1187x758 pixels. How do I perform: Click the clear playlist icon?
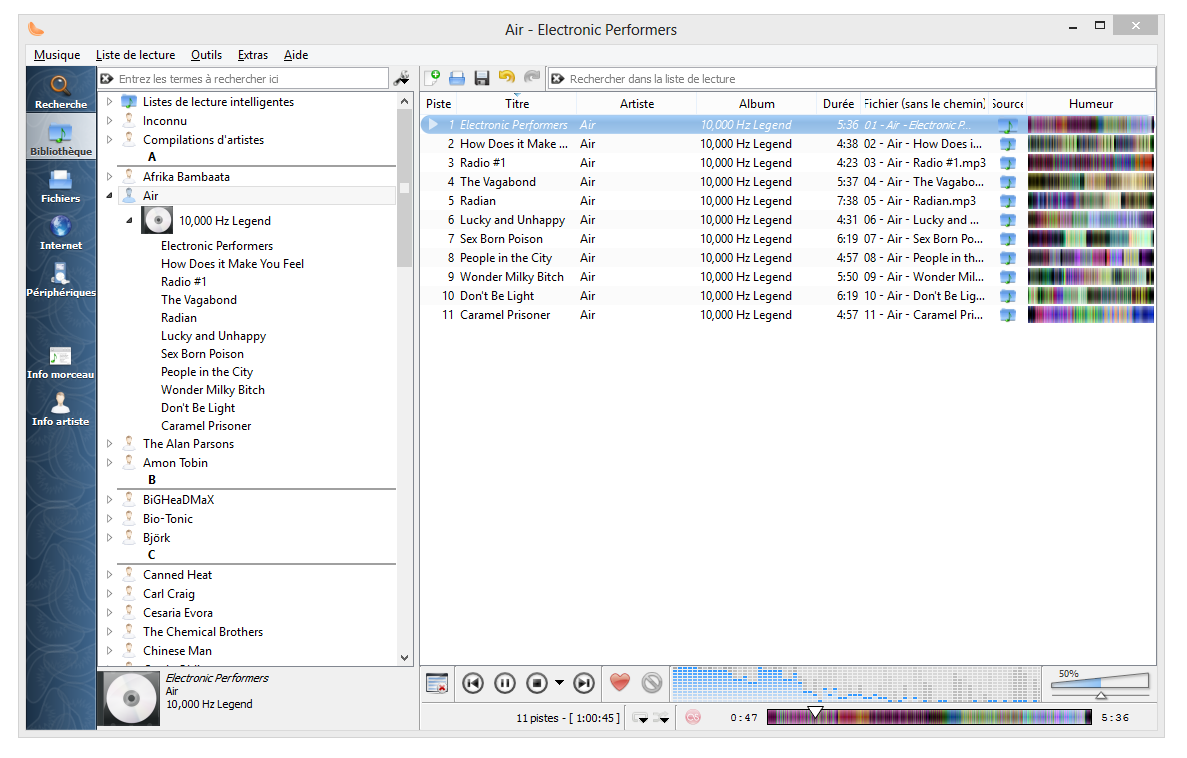click(x=437, y=683)
